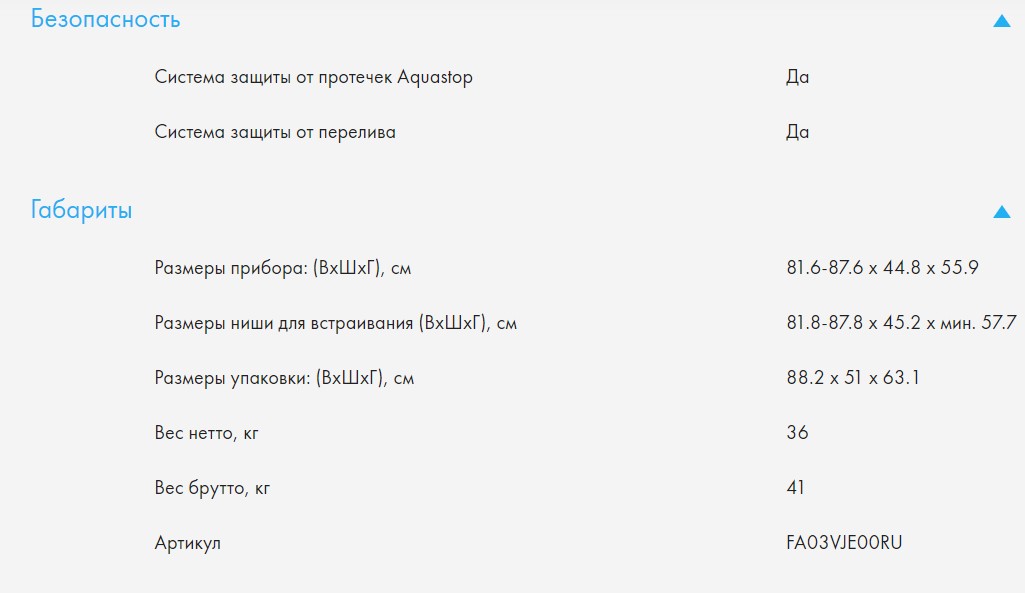Select the 88.2 x 51 x 63.1 value
The height and width of the screenshot is (593, 1025).
(853, 378)
